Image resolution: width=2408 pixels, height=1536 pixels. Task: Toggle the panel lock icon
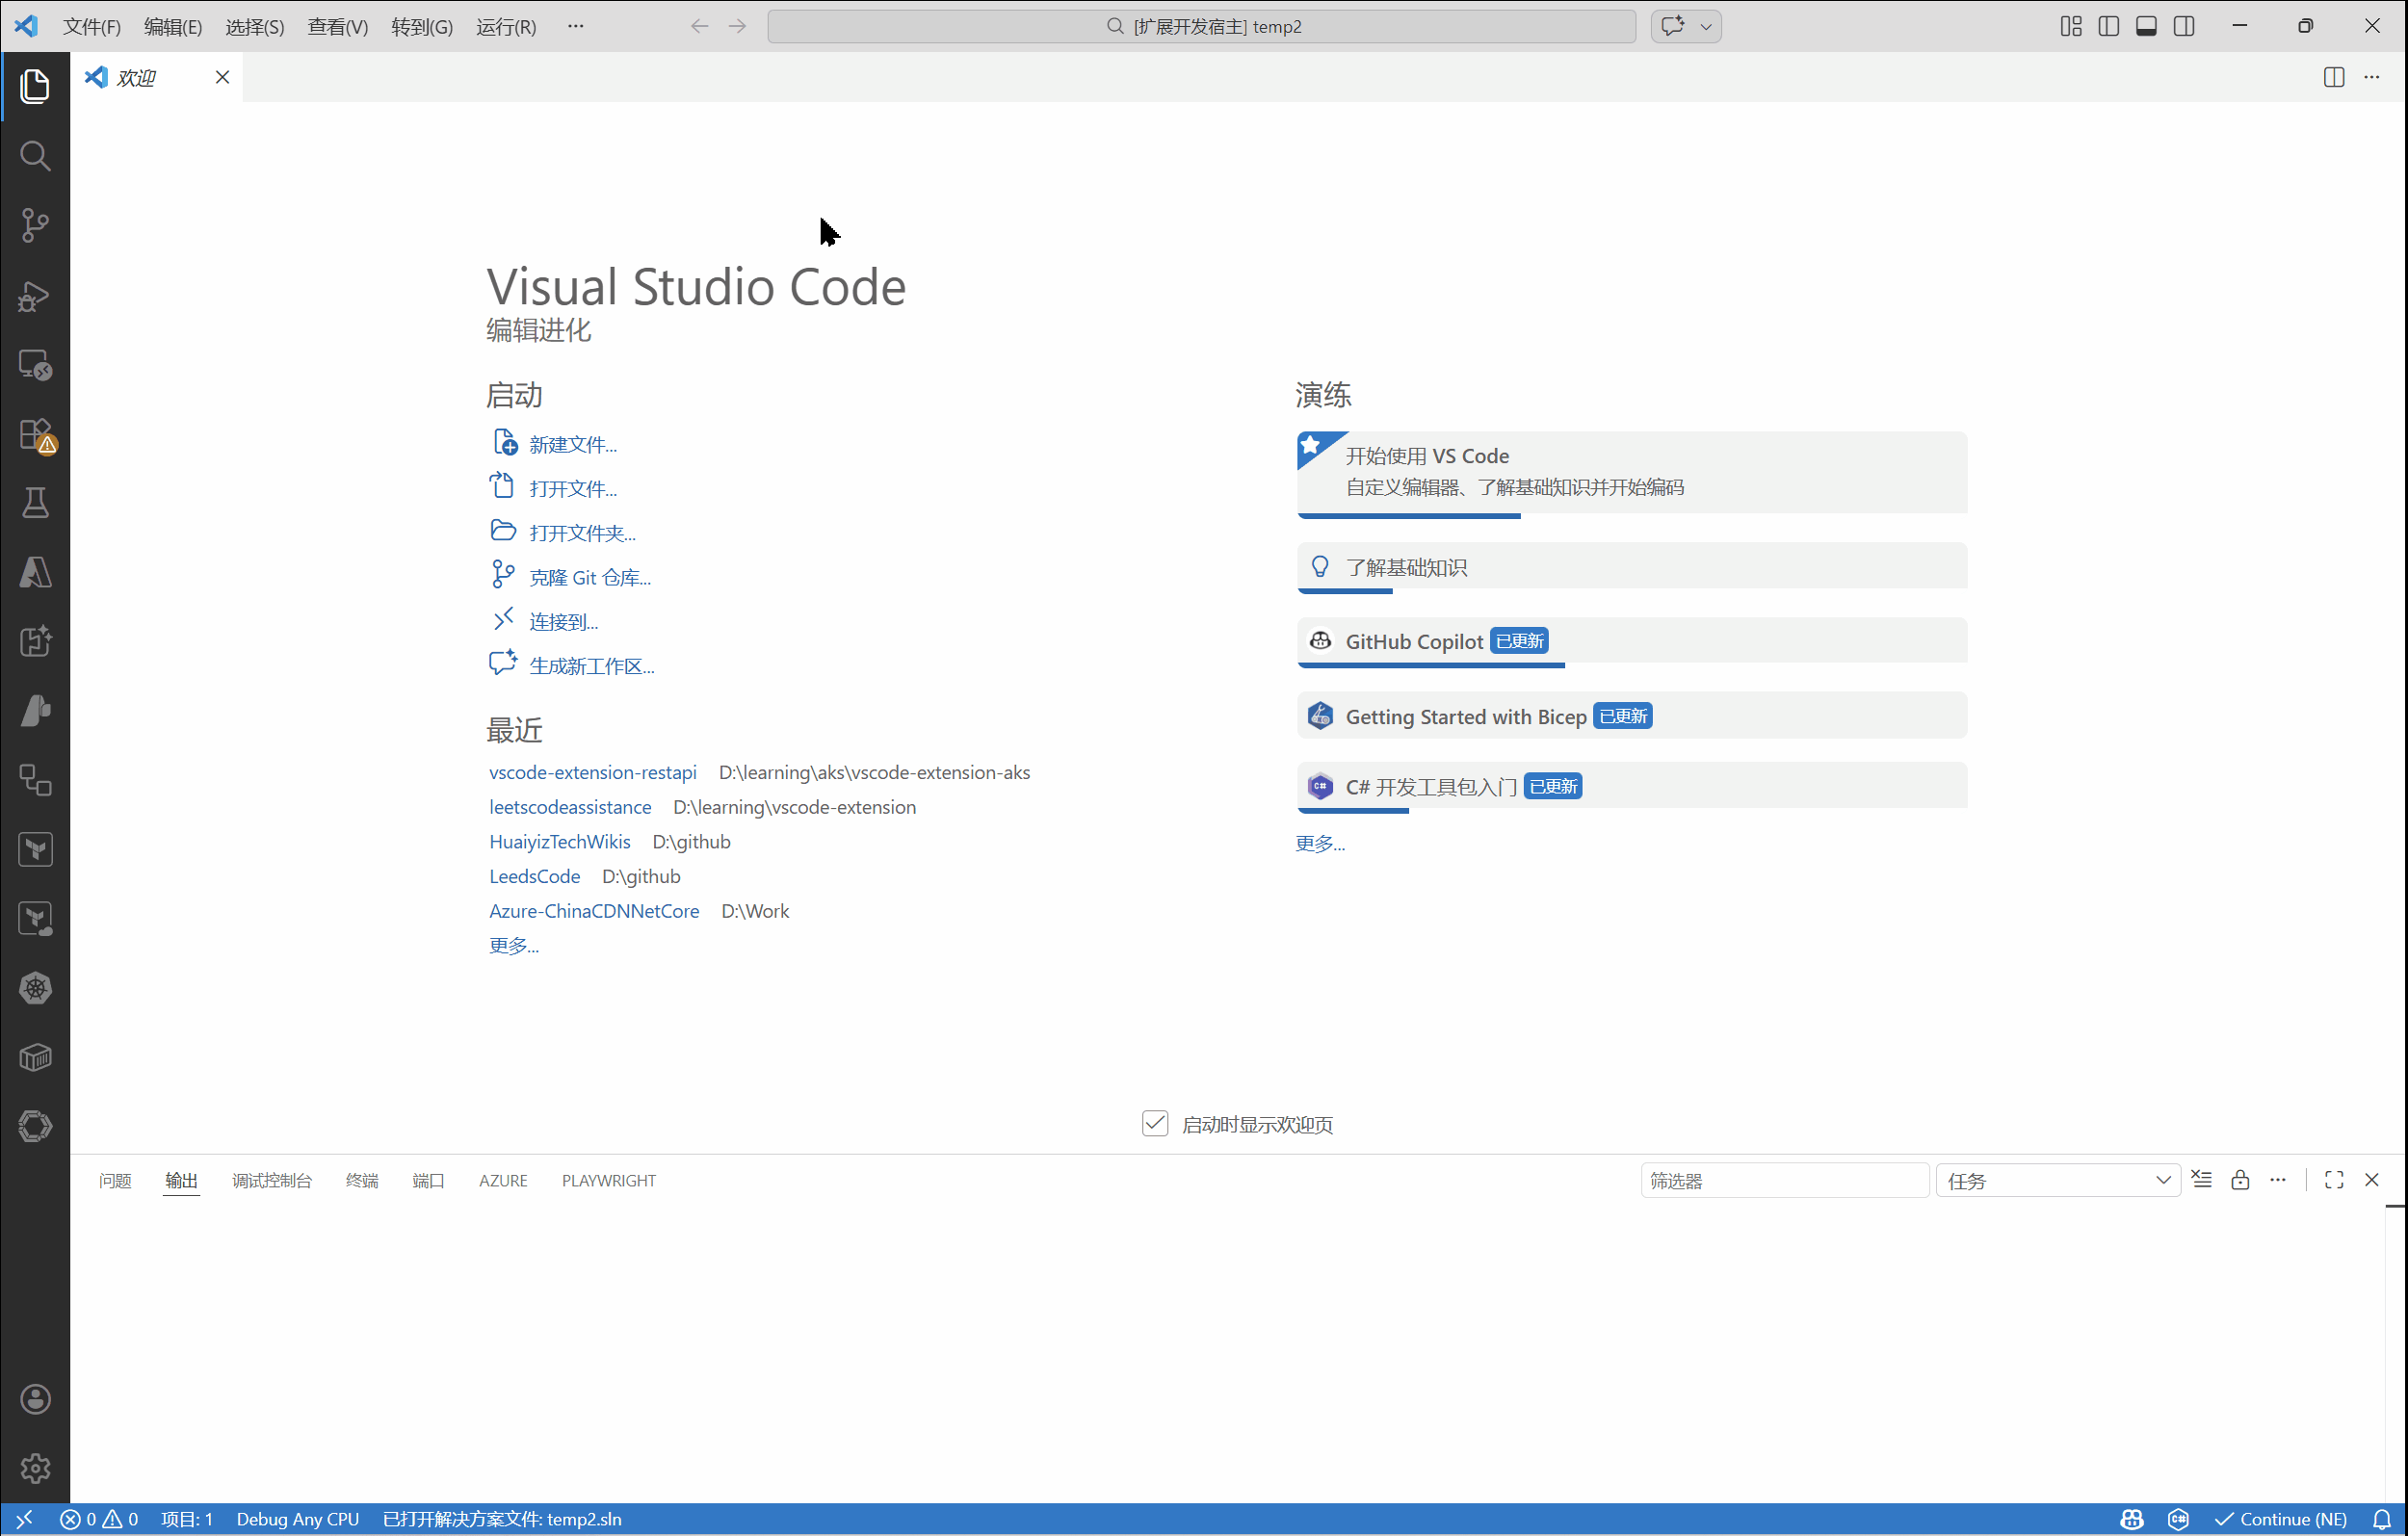pyautogui.click(x=2240, y=1180)
